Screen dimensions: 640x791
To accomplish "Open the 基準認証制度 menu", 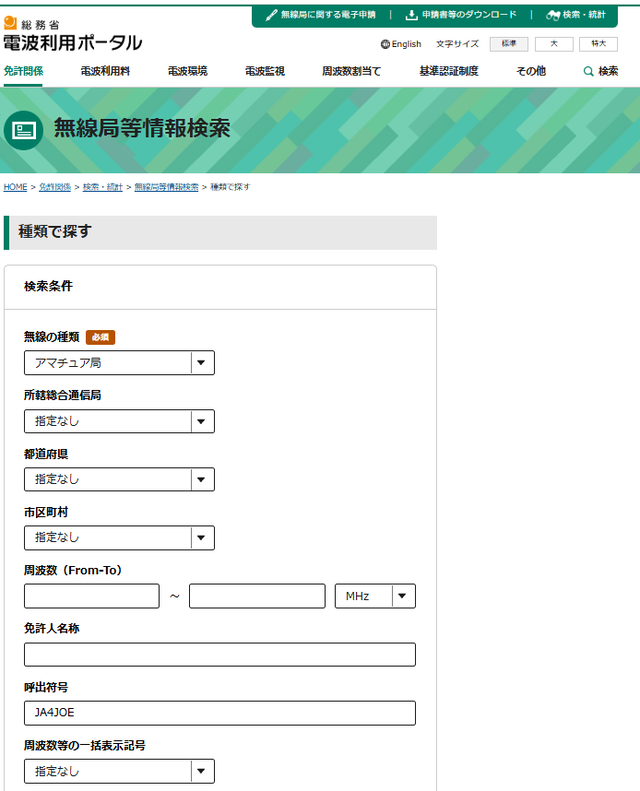I will [448, 71].
